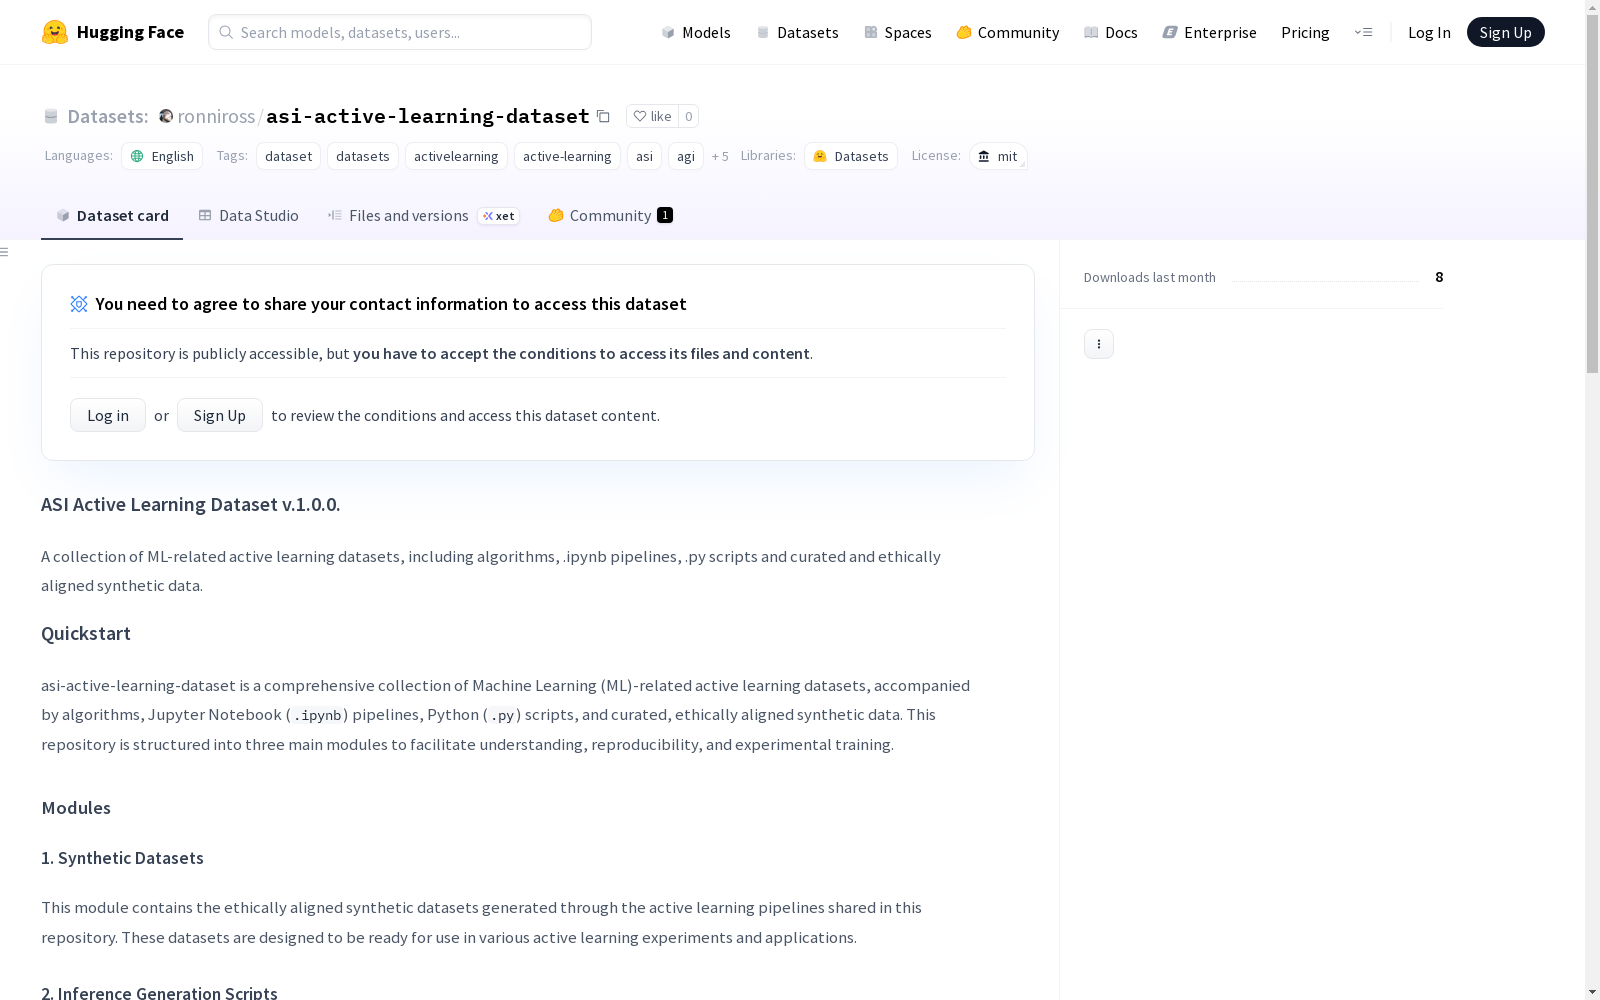Click the ronniross user avatar

point(166,116)
